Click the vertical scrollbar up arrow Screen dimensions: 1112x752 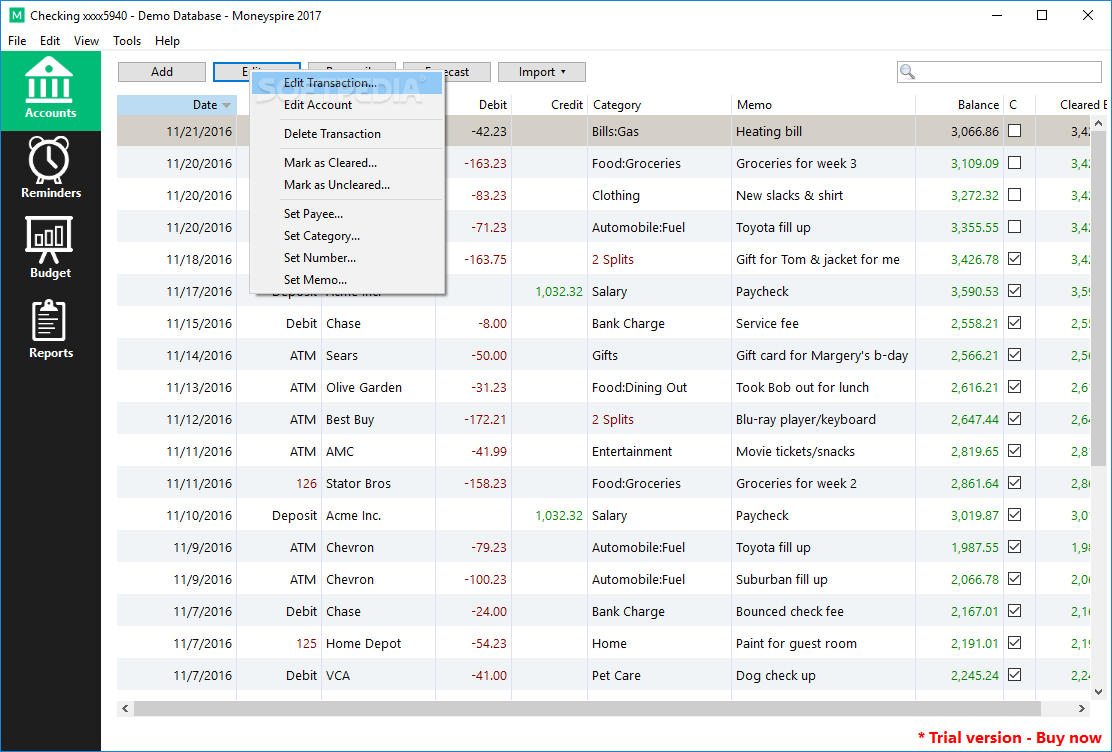pos(1099,123)
